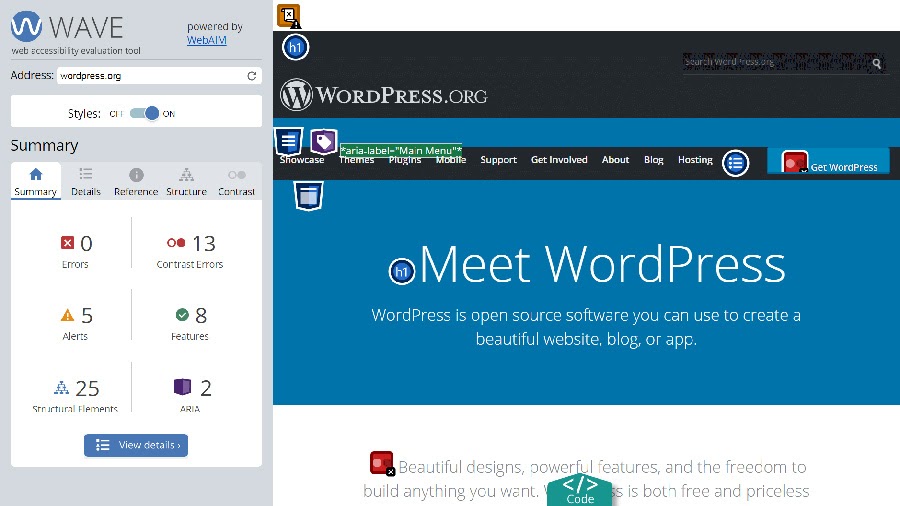Open the Themes menu item
Image resolution: width=900 pixels, height=506 pixels.
tap(356, 160)
